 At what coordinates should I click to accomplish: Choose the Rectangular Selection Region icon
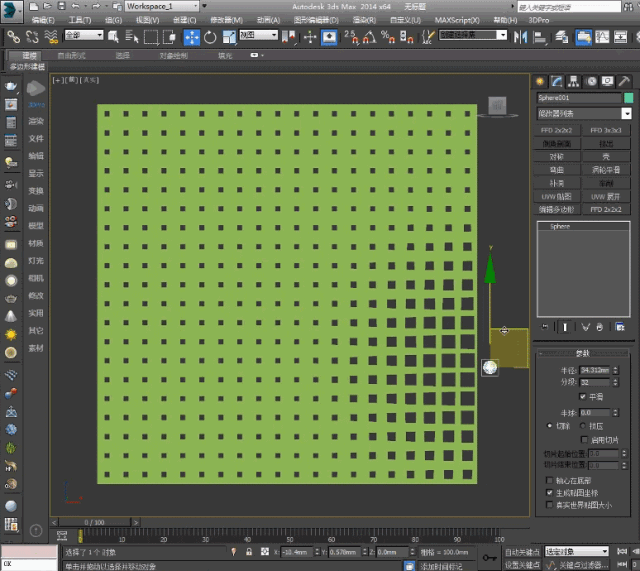151,37
